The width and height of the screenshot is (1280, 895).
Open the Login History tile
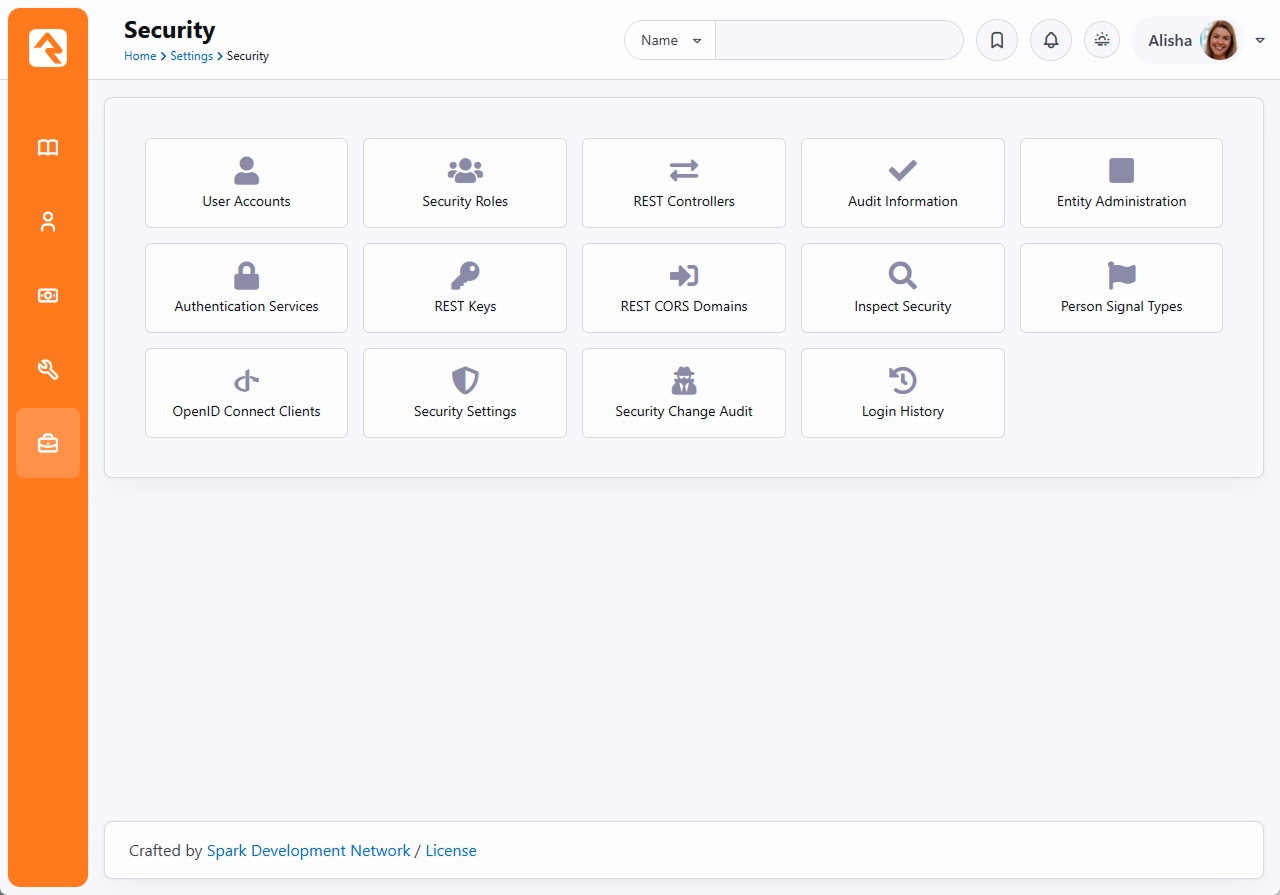[902, 393]
